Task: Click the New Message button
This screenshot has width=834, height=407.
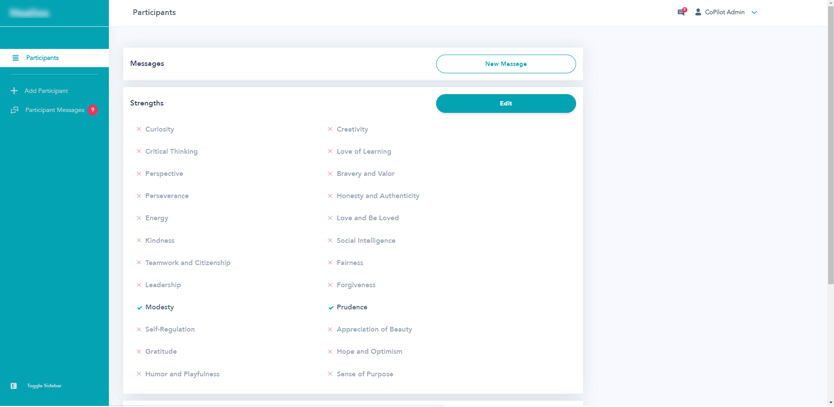Action: point(505,64)
